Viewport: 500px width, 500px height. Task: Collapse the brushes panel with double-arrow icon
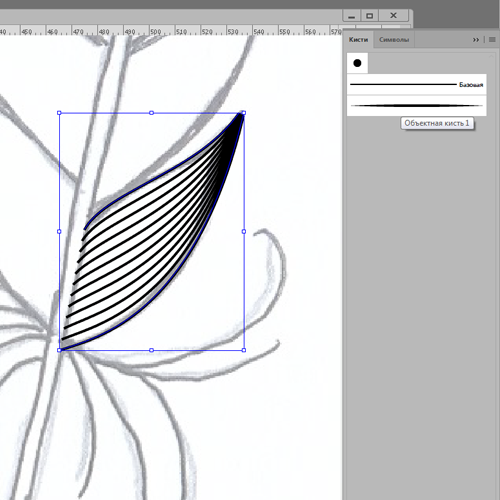[x=476, y=40]
